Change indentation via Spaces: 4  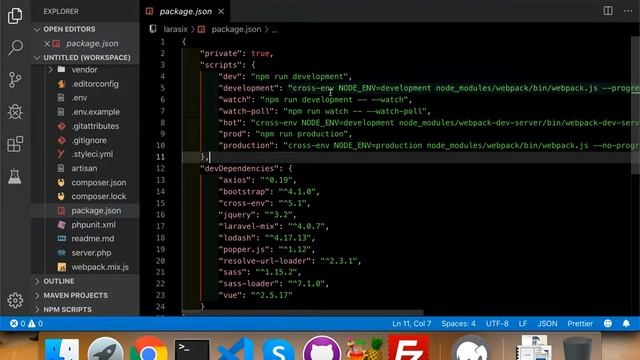tap(458, 323)
